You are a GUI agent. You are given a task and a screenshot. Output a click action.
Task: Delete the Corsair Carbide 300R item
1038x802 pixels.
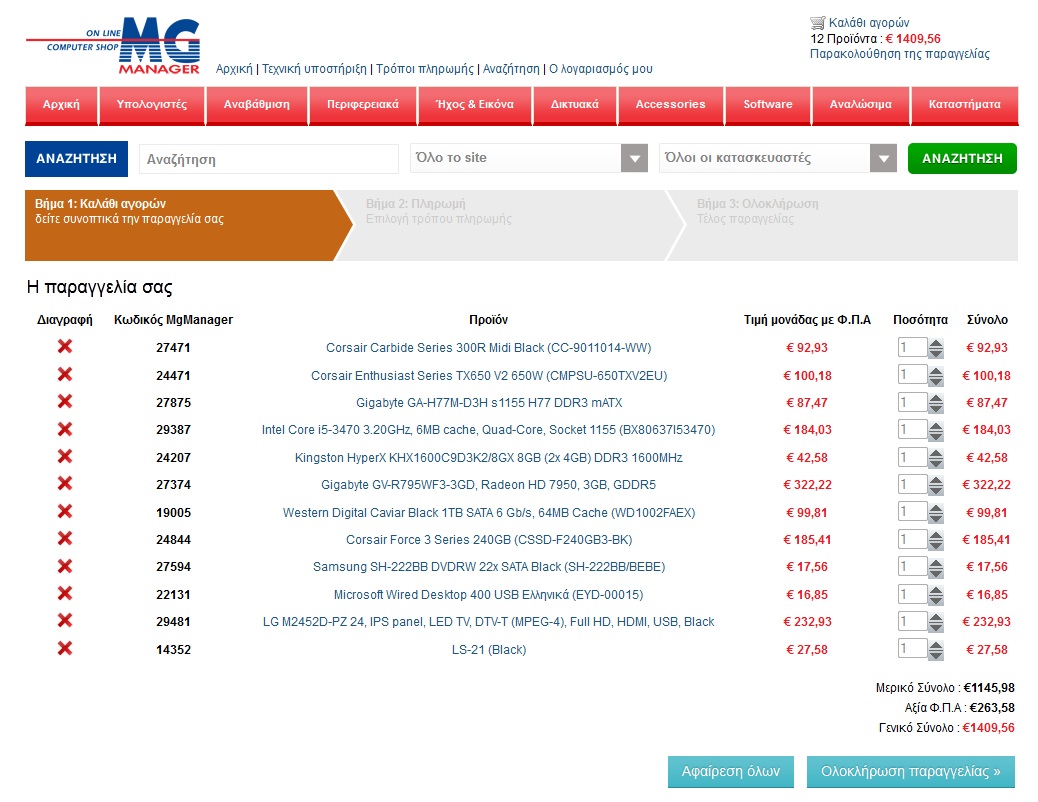pyautogui.click(x=65, y=346)
